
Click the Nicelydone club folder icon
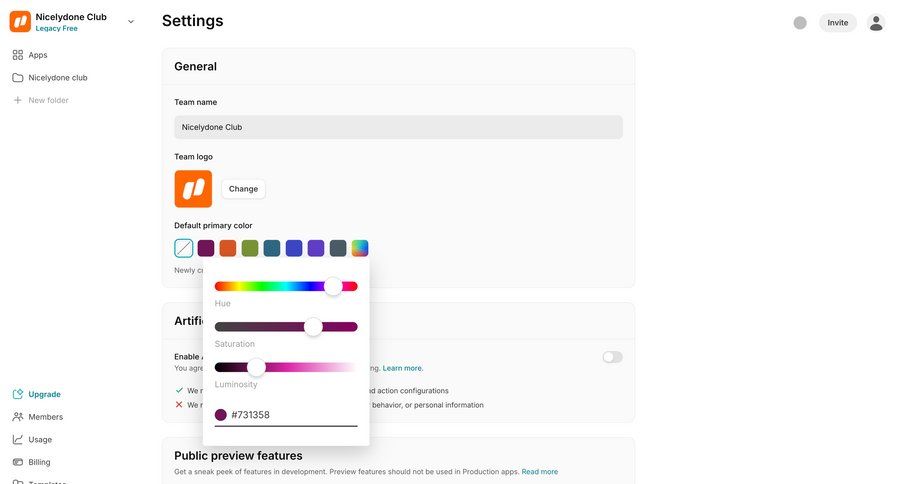pyautogui.click(x=18, y=78)
